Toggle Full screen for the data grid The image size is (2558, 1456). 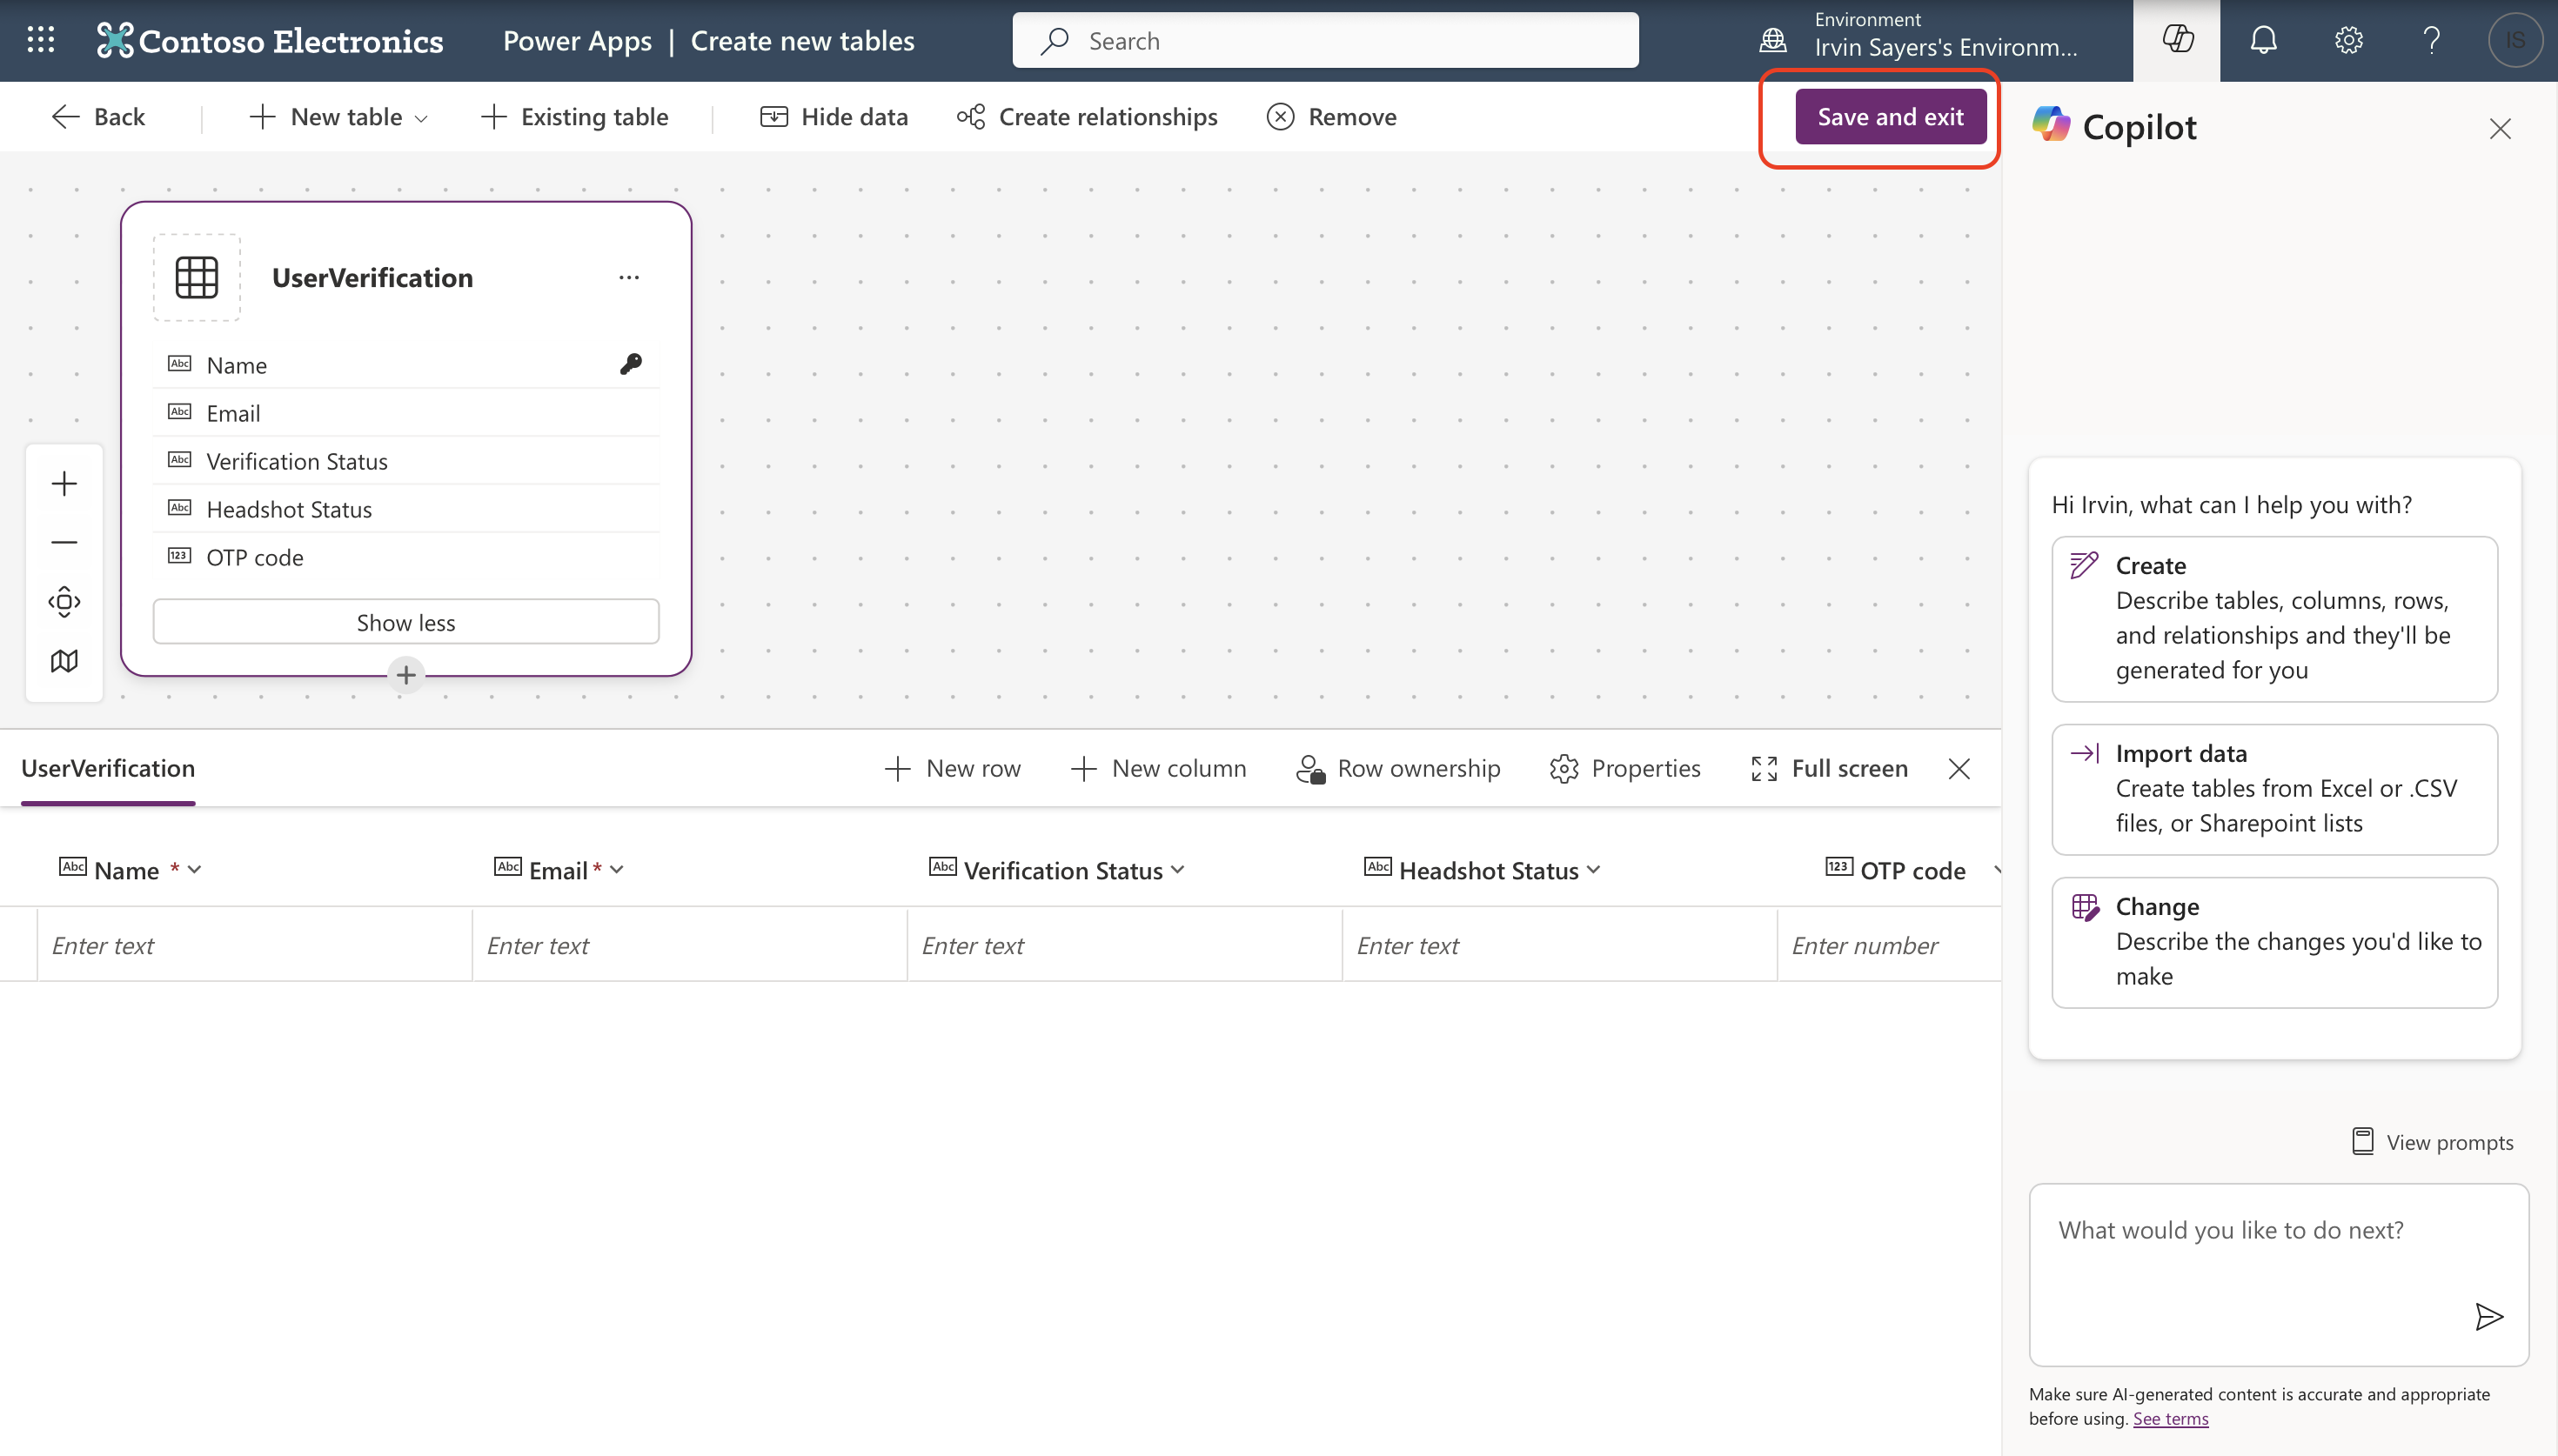(1829, 768)
